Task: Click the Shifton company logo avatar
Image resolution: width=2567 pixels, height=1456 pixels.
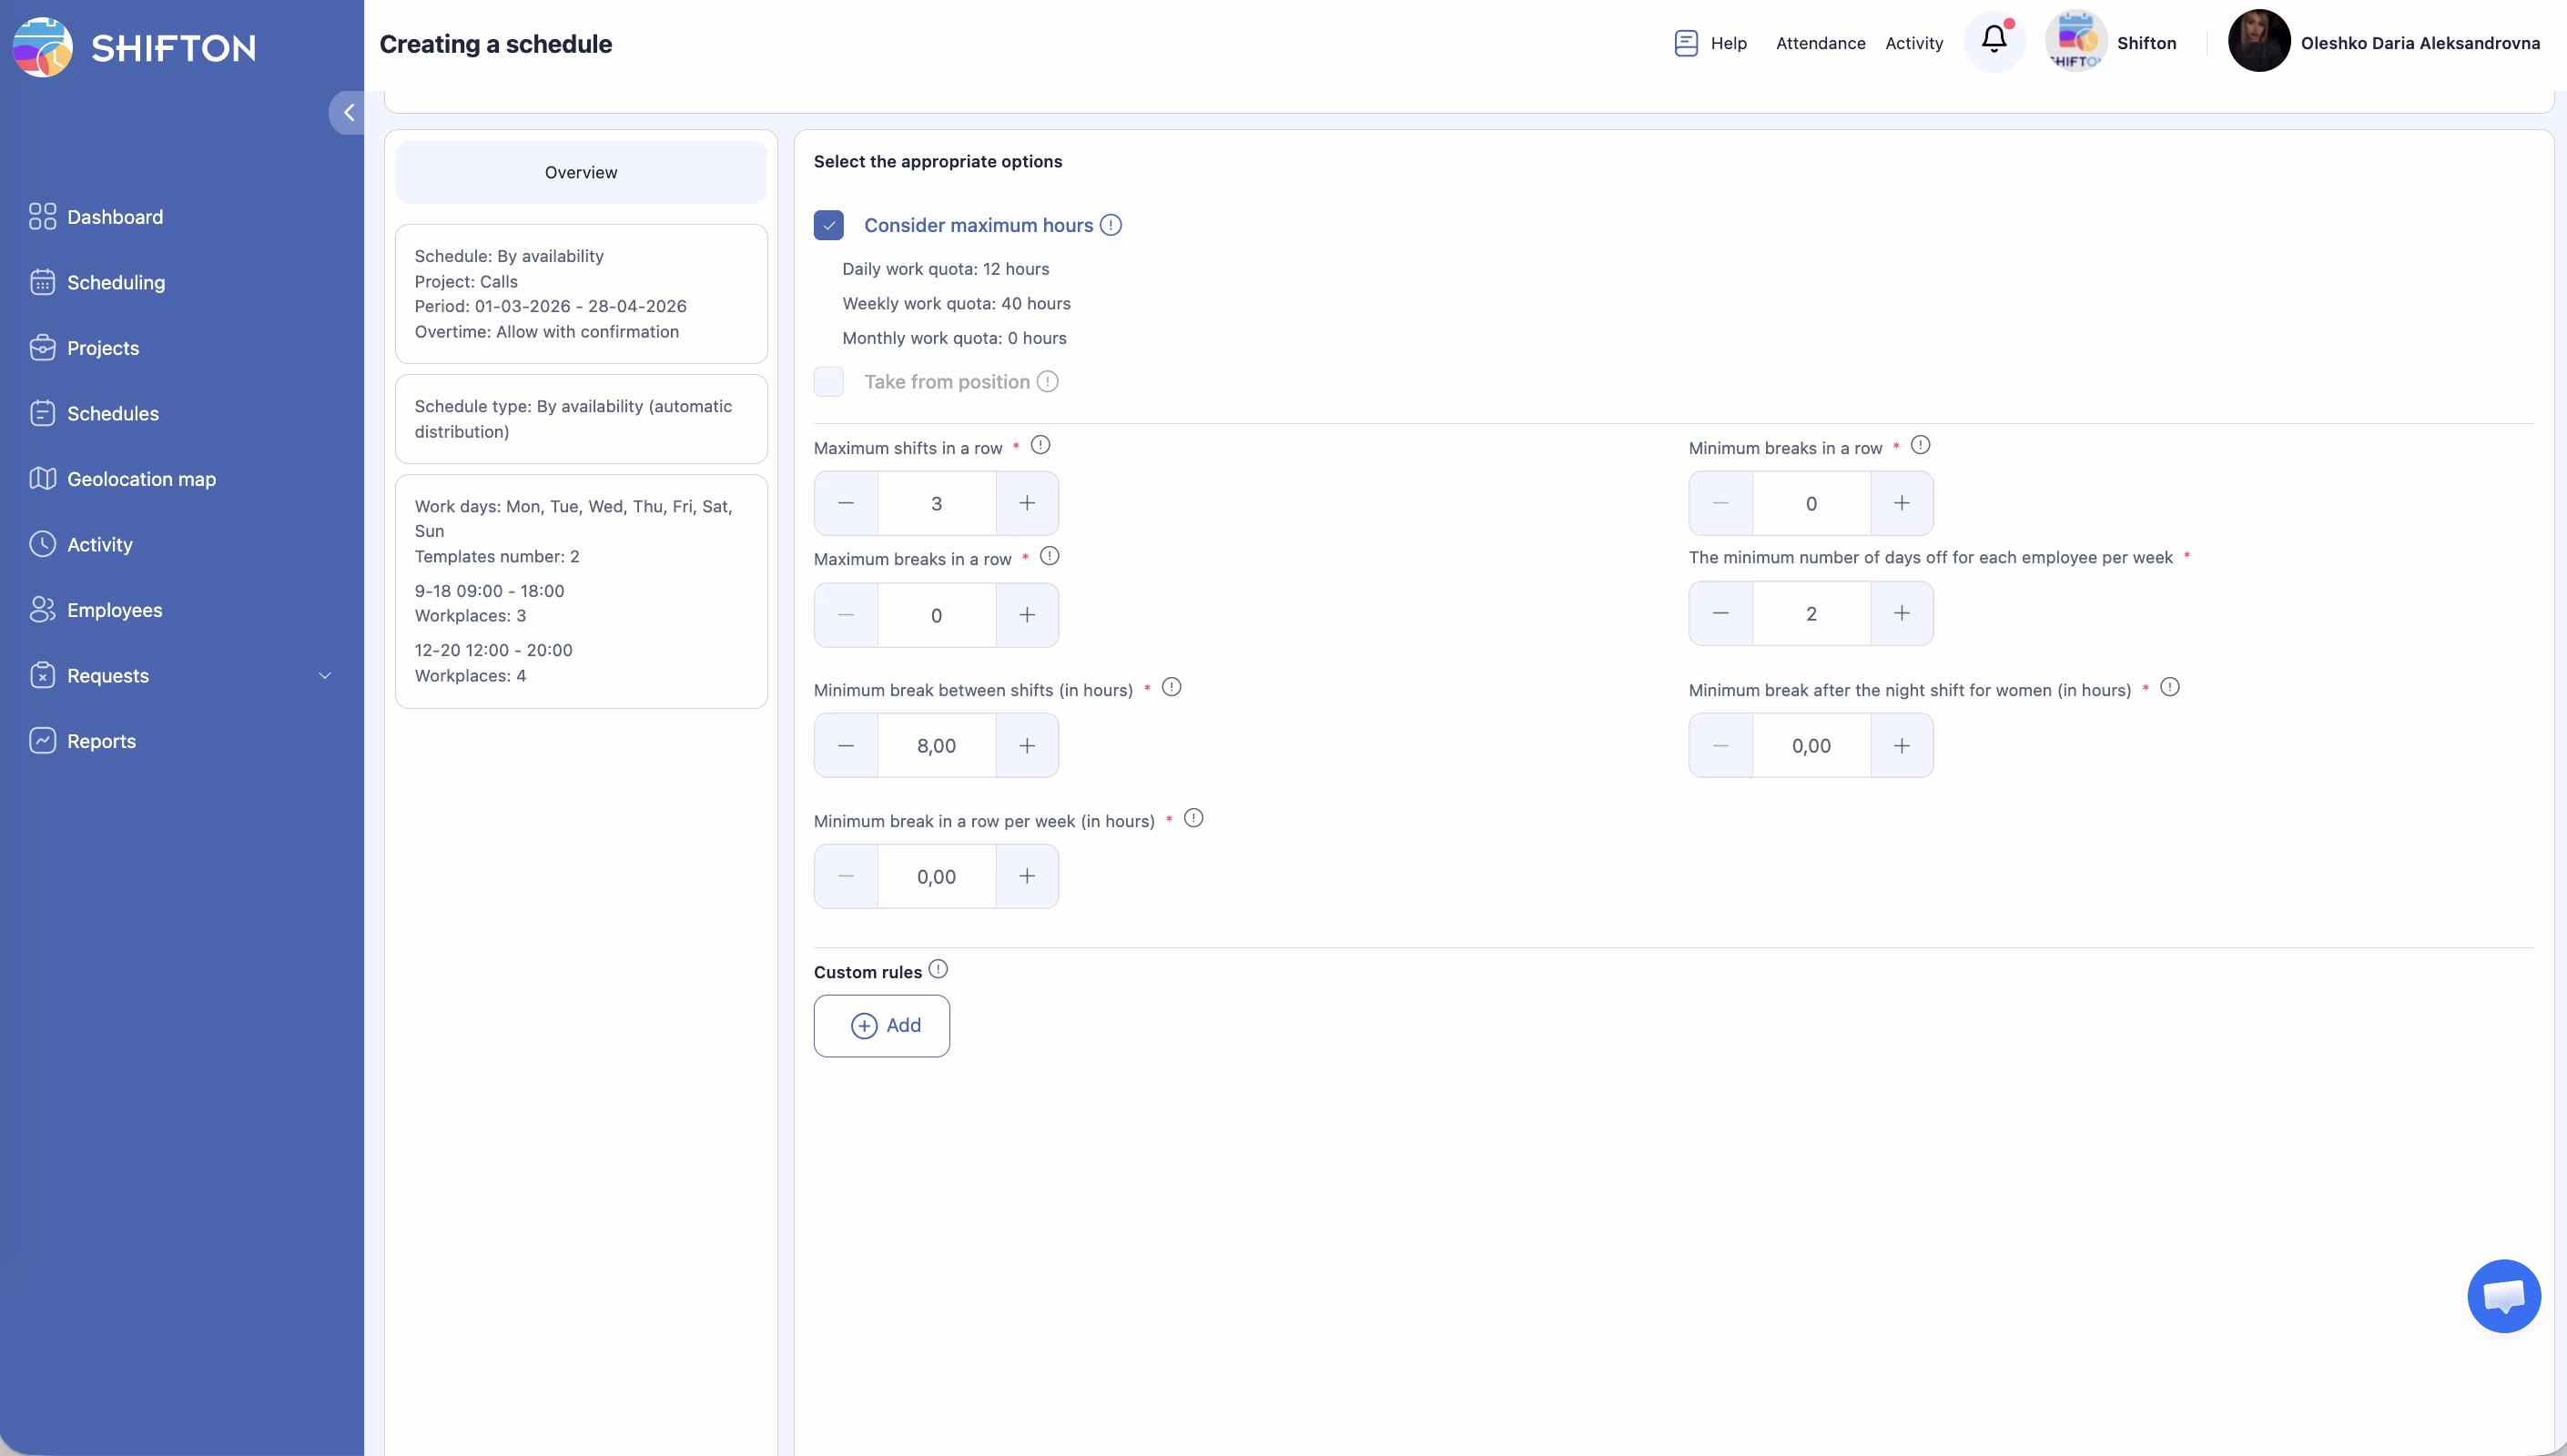Action: click(2076, 41)
